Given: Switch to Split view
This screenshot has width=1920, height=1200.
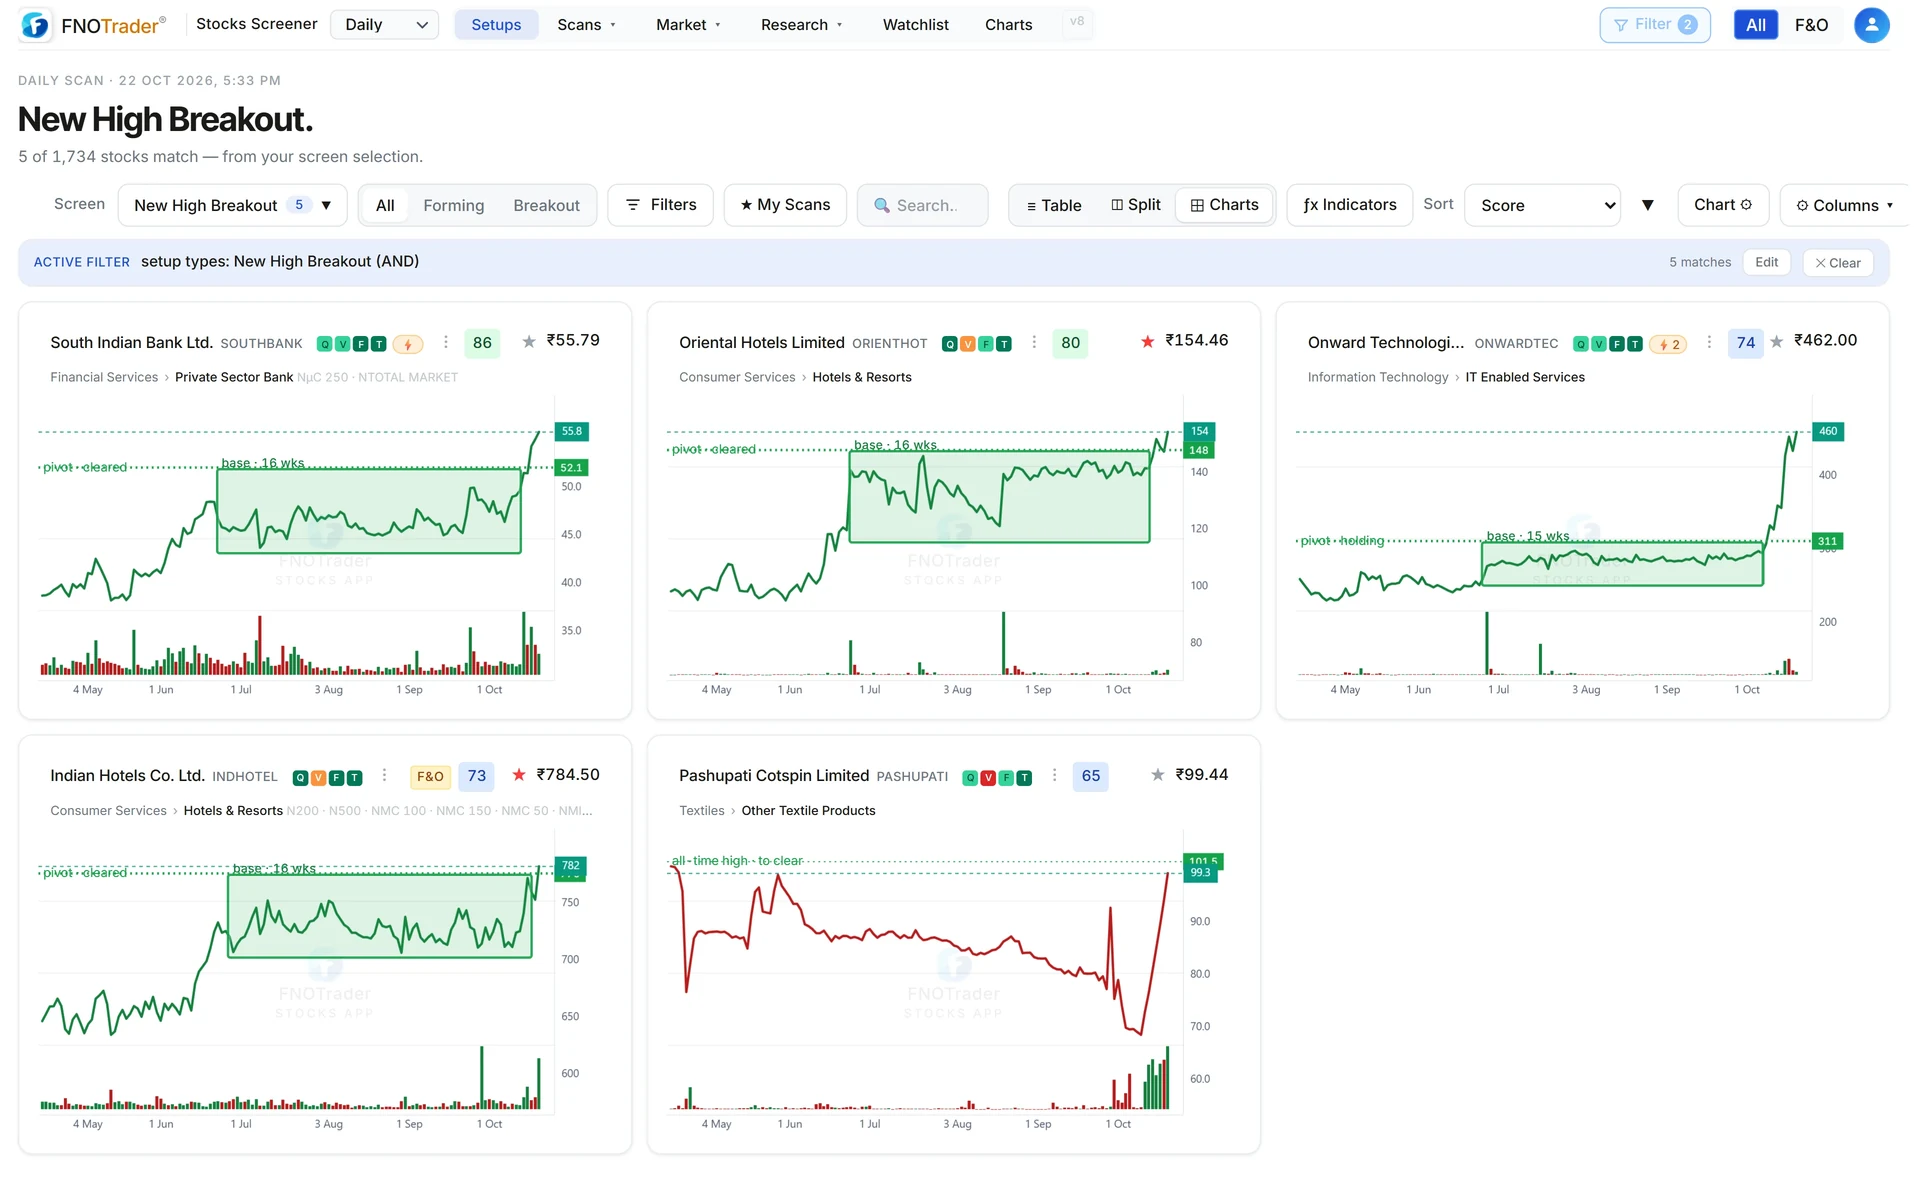Looking at the screenshot, I should click(x=1136, y=205).
